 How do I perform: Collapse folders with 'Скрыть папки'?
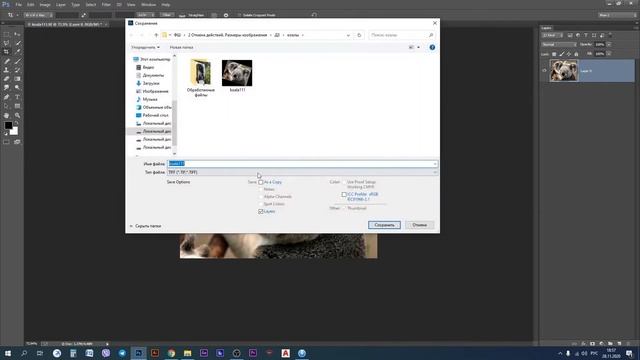pyautogui.click(x=145, y=226)
